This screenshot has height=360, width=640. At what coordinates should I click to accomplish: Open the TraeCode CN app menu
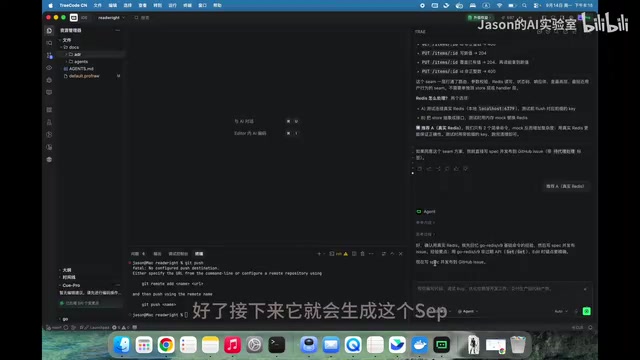point(73,5)
